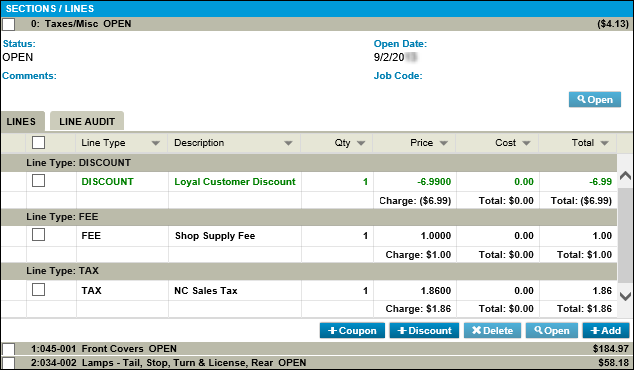This screenshot has height=370, width=634.
Task: Click the Line Type: TAX group row
Action: tap(309, 271)
